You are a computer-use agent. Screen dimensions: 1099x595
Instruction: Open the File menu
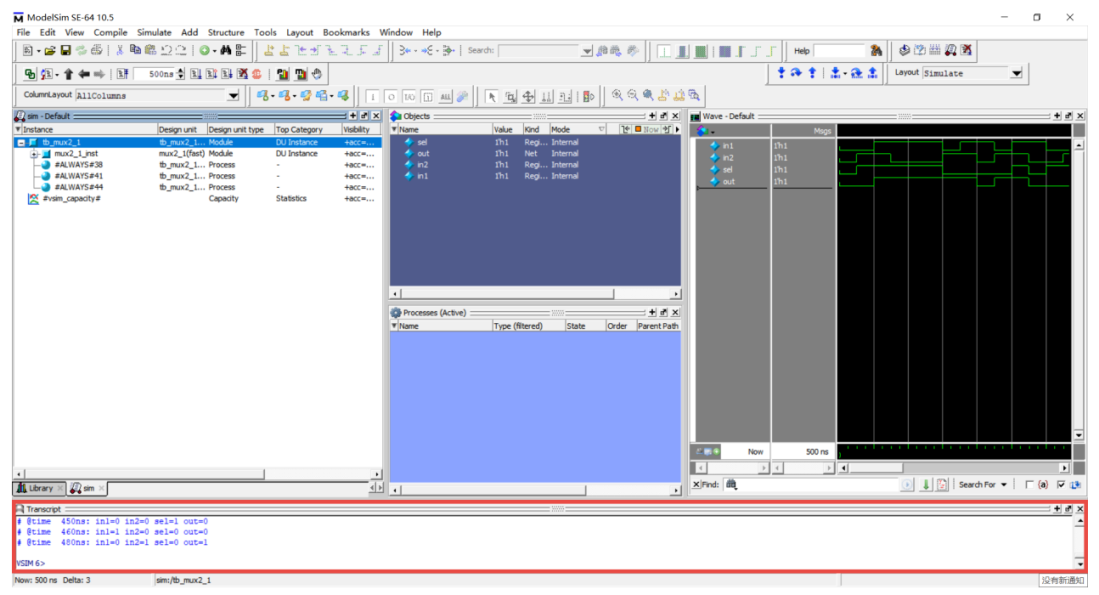tap(23, 32)
